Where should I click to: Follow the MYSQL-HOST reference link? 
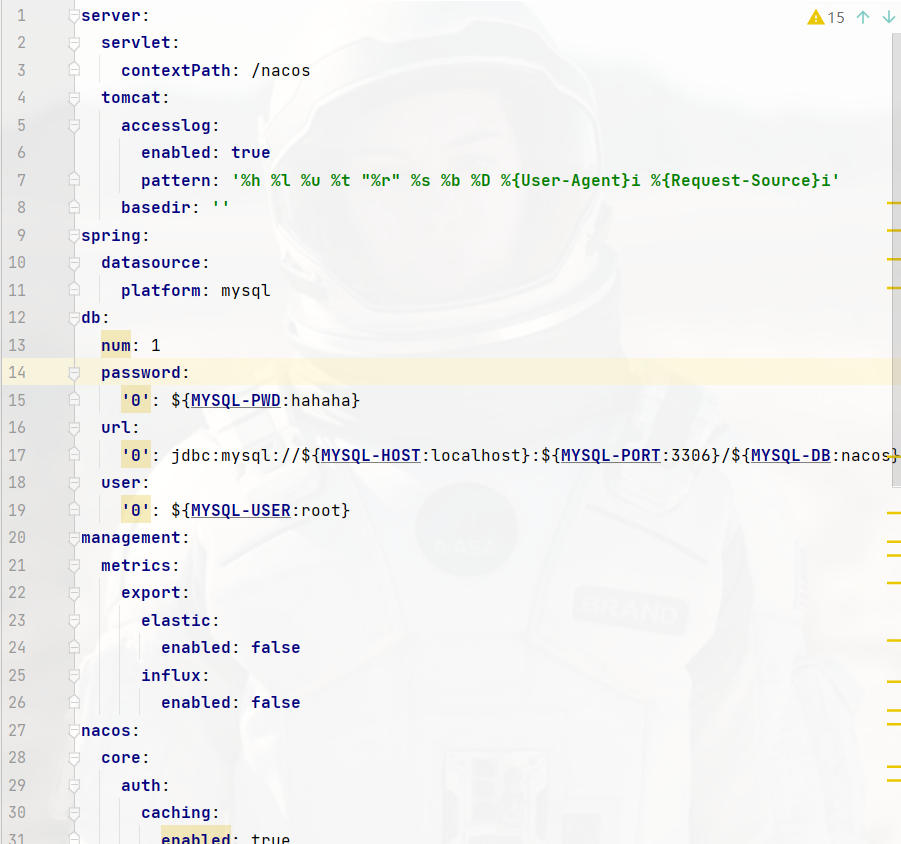[x=369, y=455]
